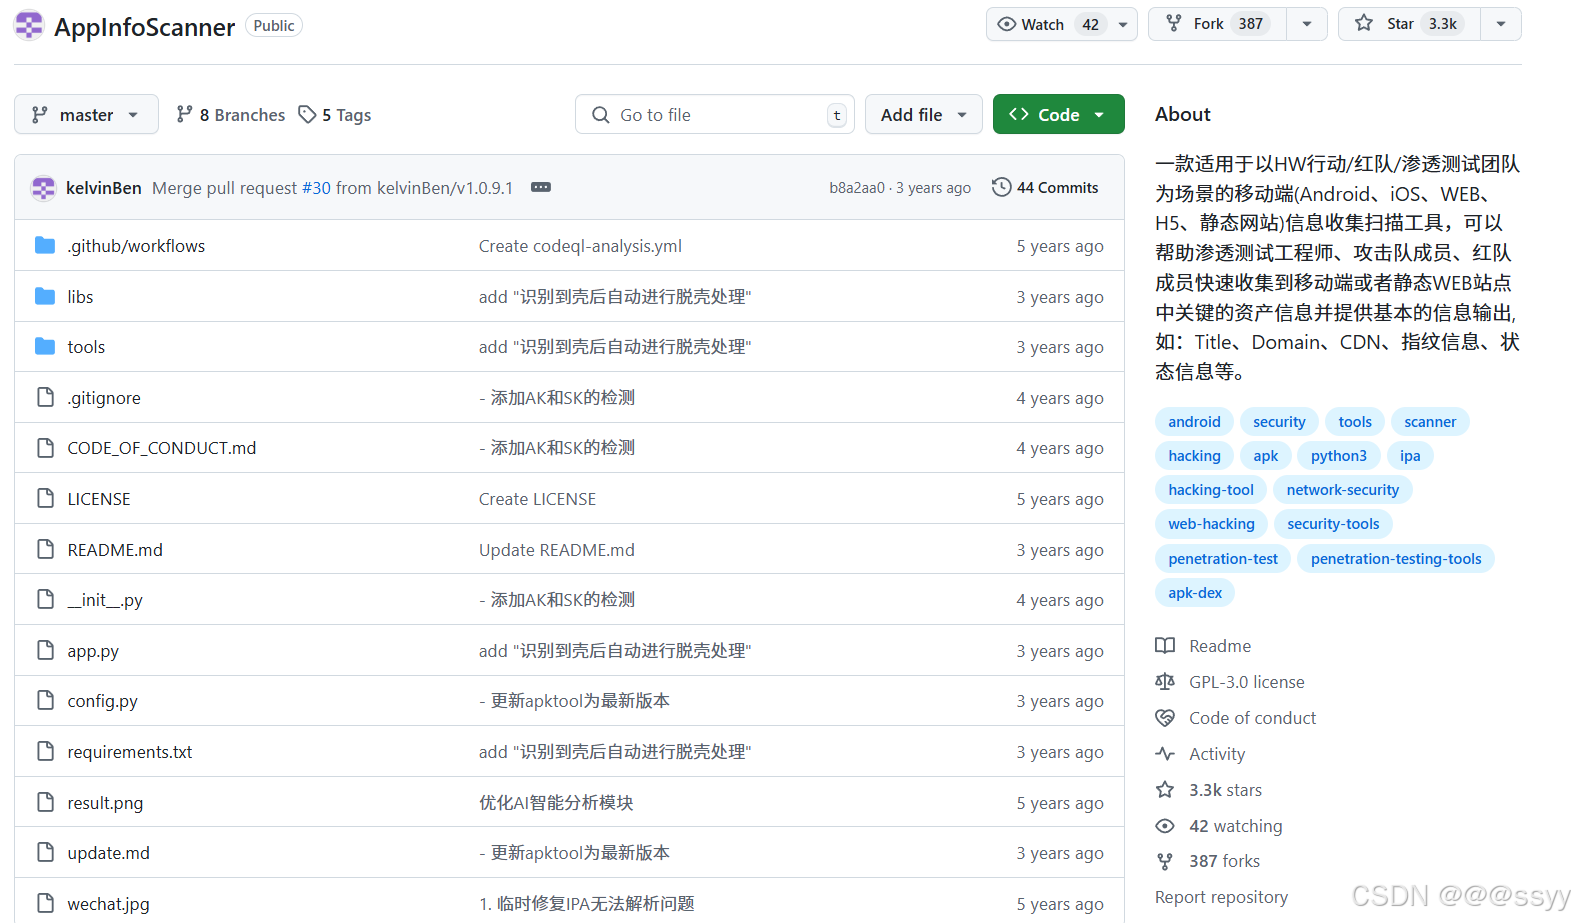Select the scanner topic tag
Viewport: 1575px width, 923px height.
[1430, 422]
